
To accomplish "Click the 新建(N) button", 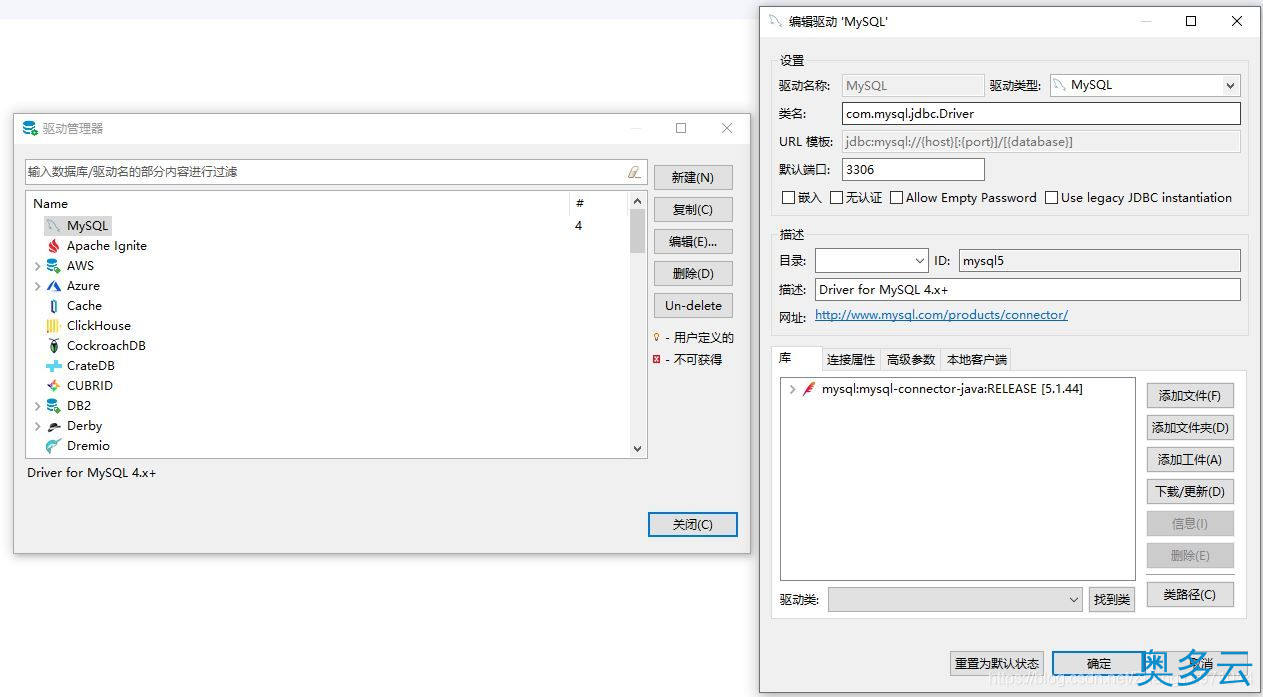I will click(x=693, y=178).
